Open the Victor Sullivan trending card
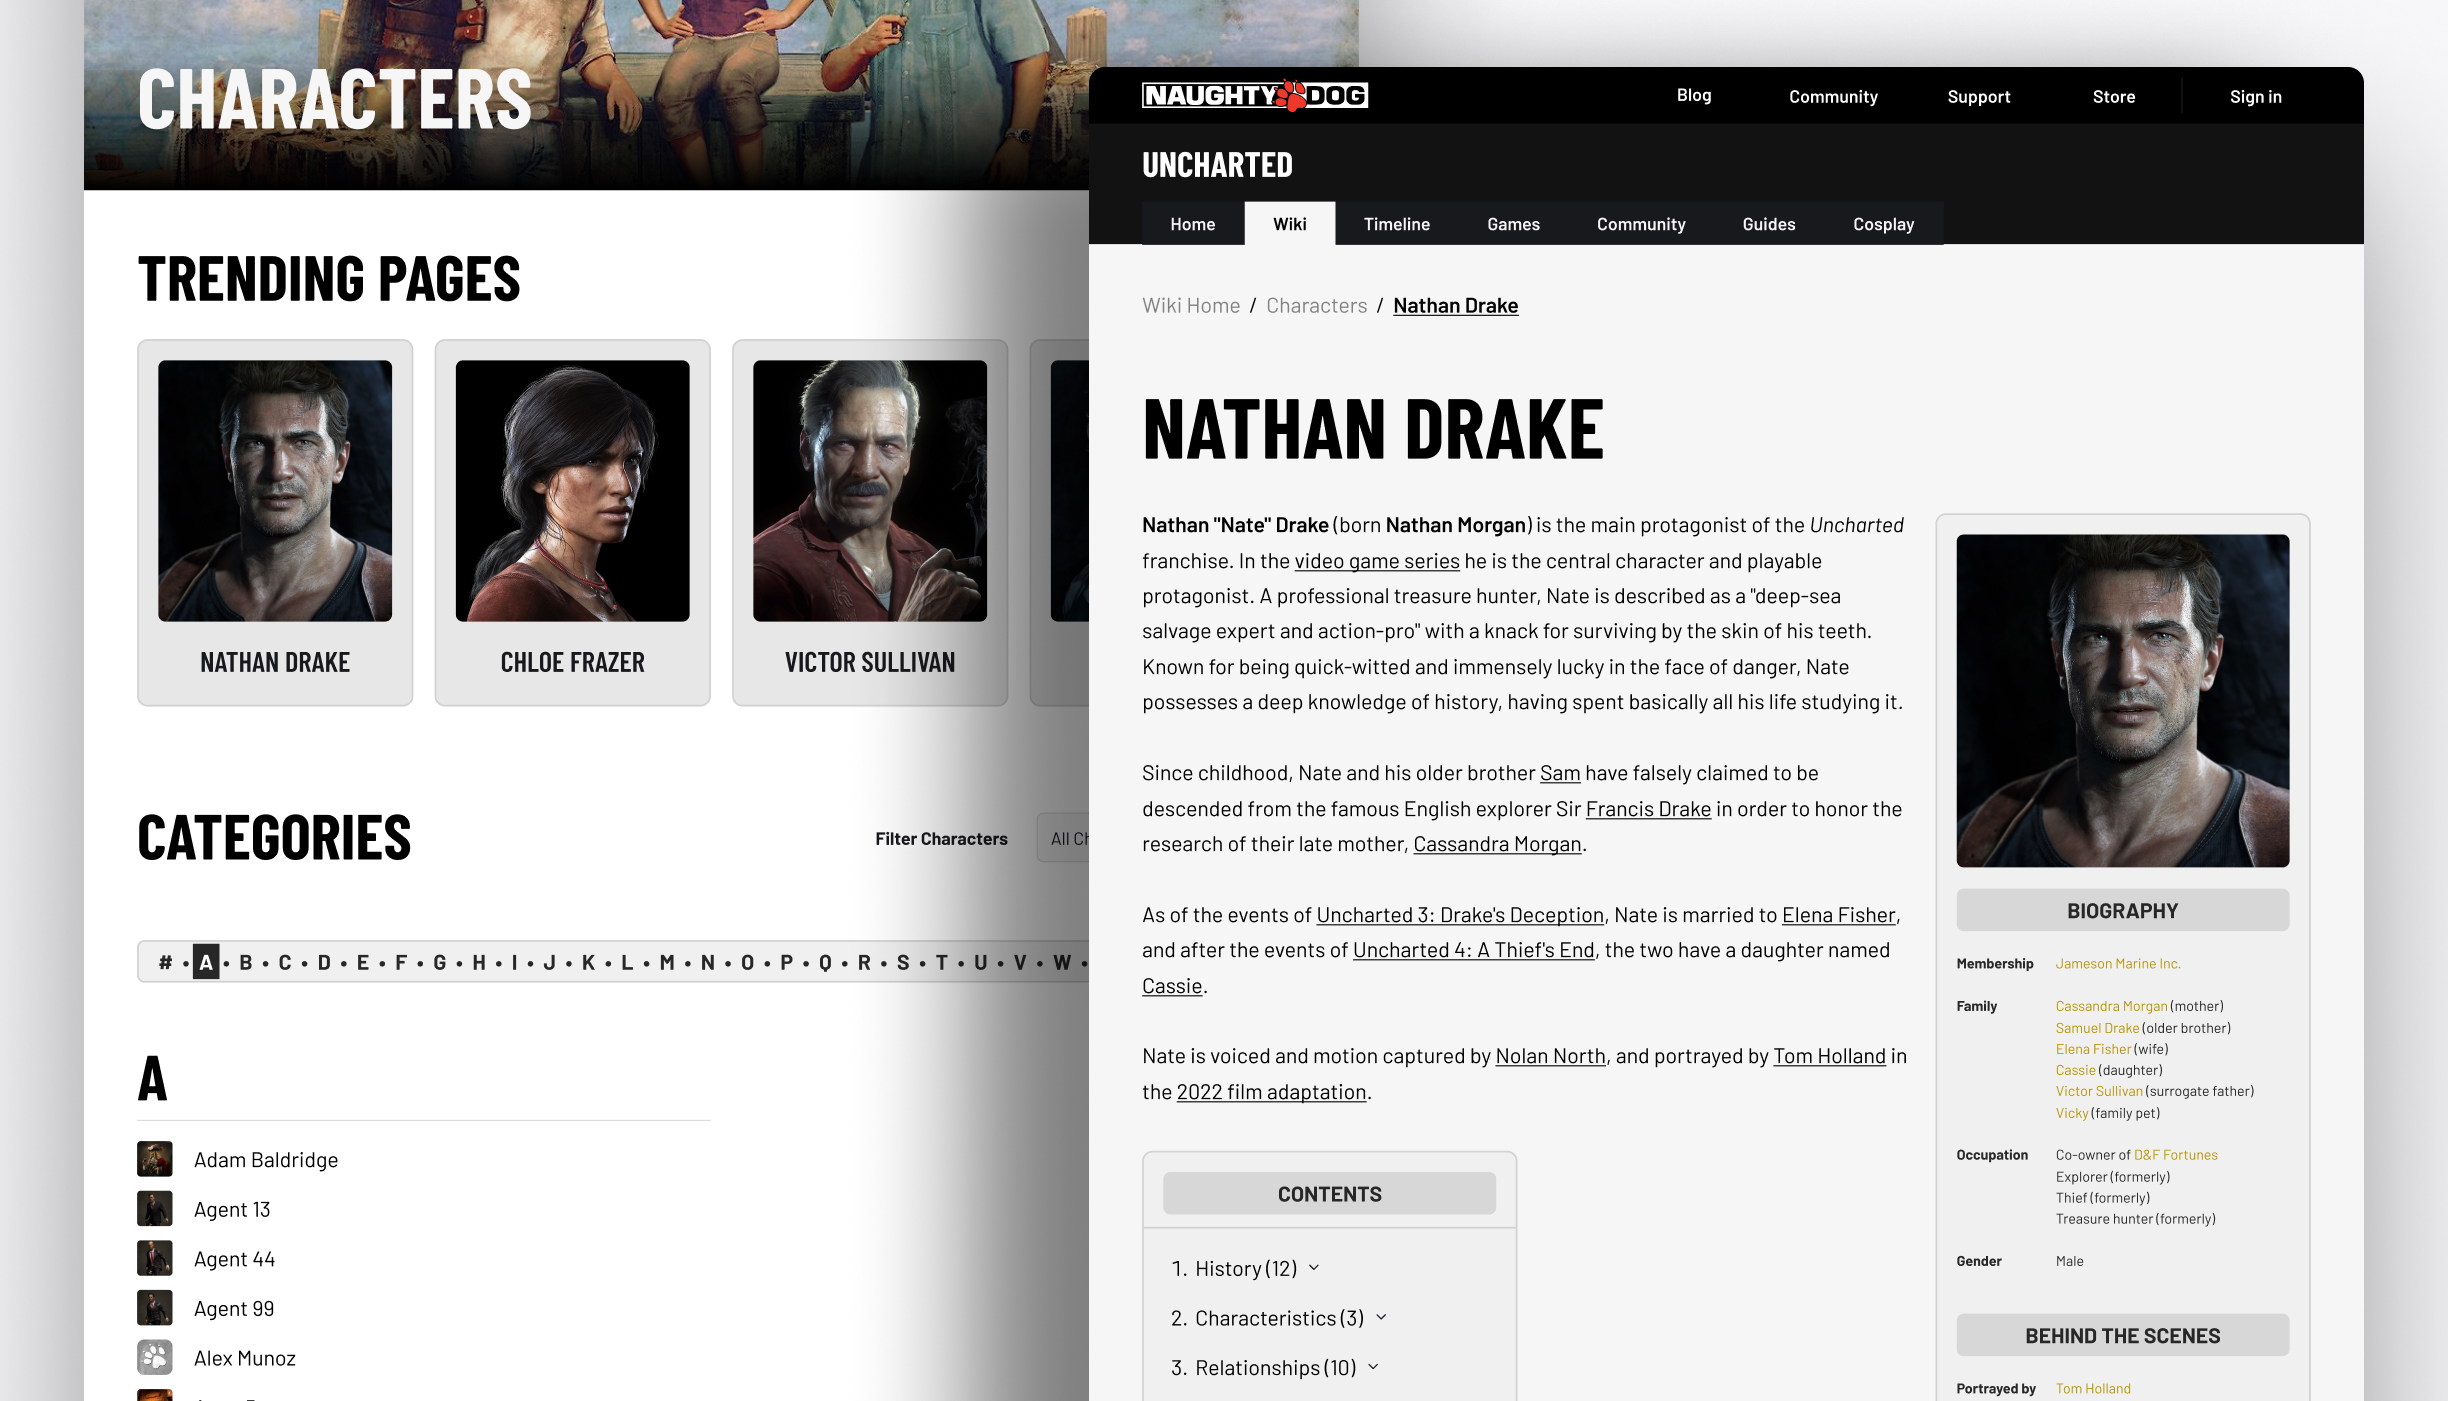The image size is (2448, 1401). (x=870, y=523)
